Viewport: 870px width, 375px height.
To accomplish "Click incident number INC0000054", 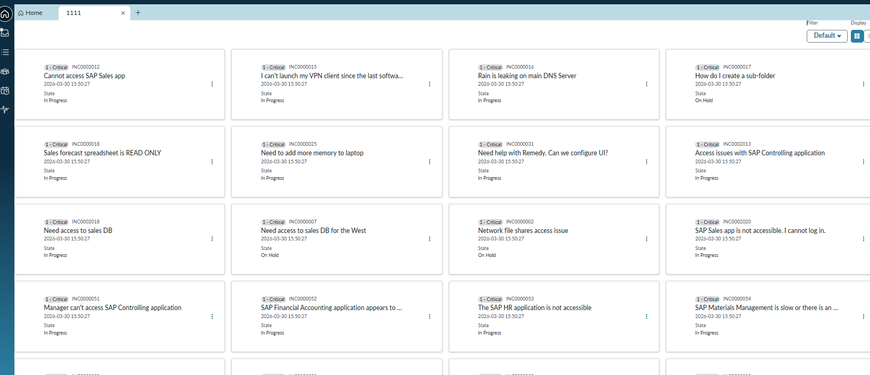I will coord(737,299).
